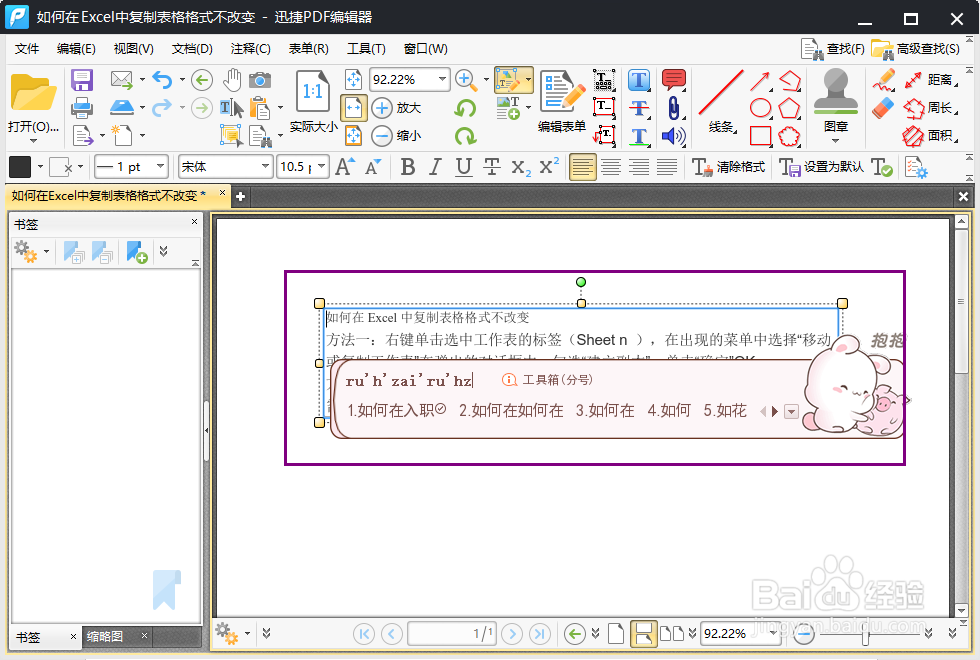Open the 1 pt line width dropdown
This screenshot has width=980, height=660.
[131, 167]
